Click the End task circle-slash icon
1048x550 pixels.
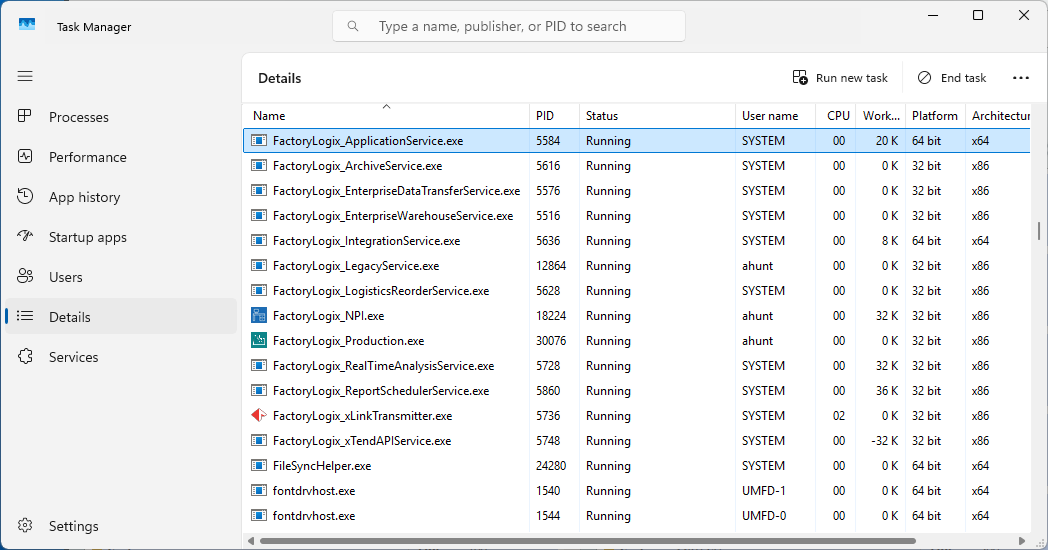tap(924, 78)
